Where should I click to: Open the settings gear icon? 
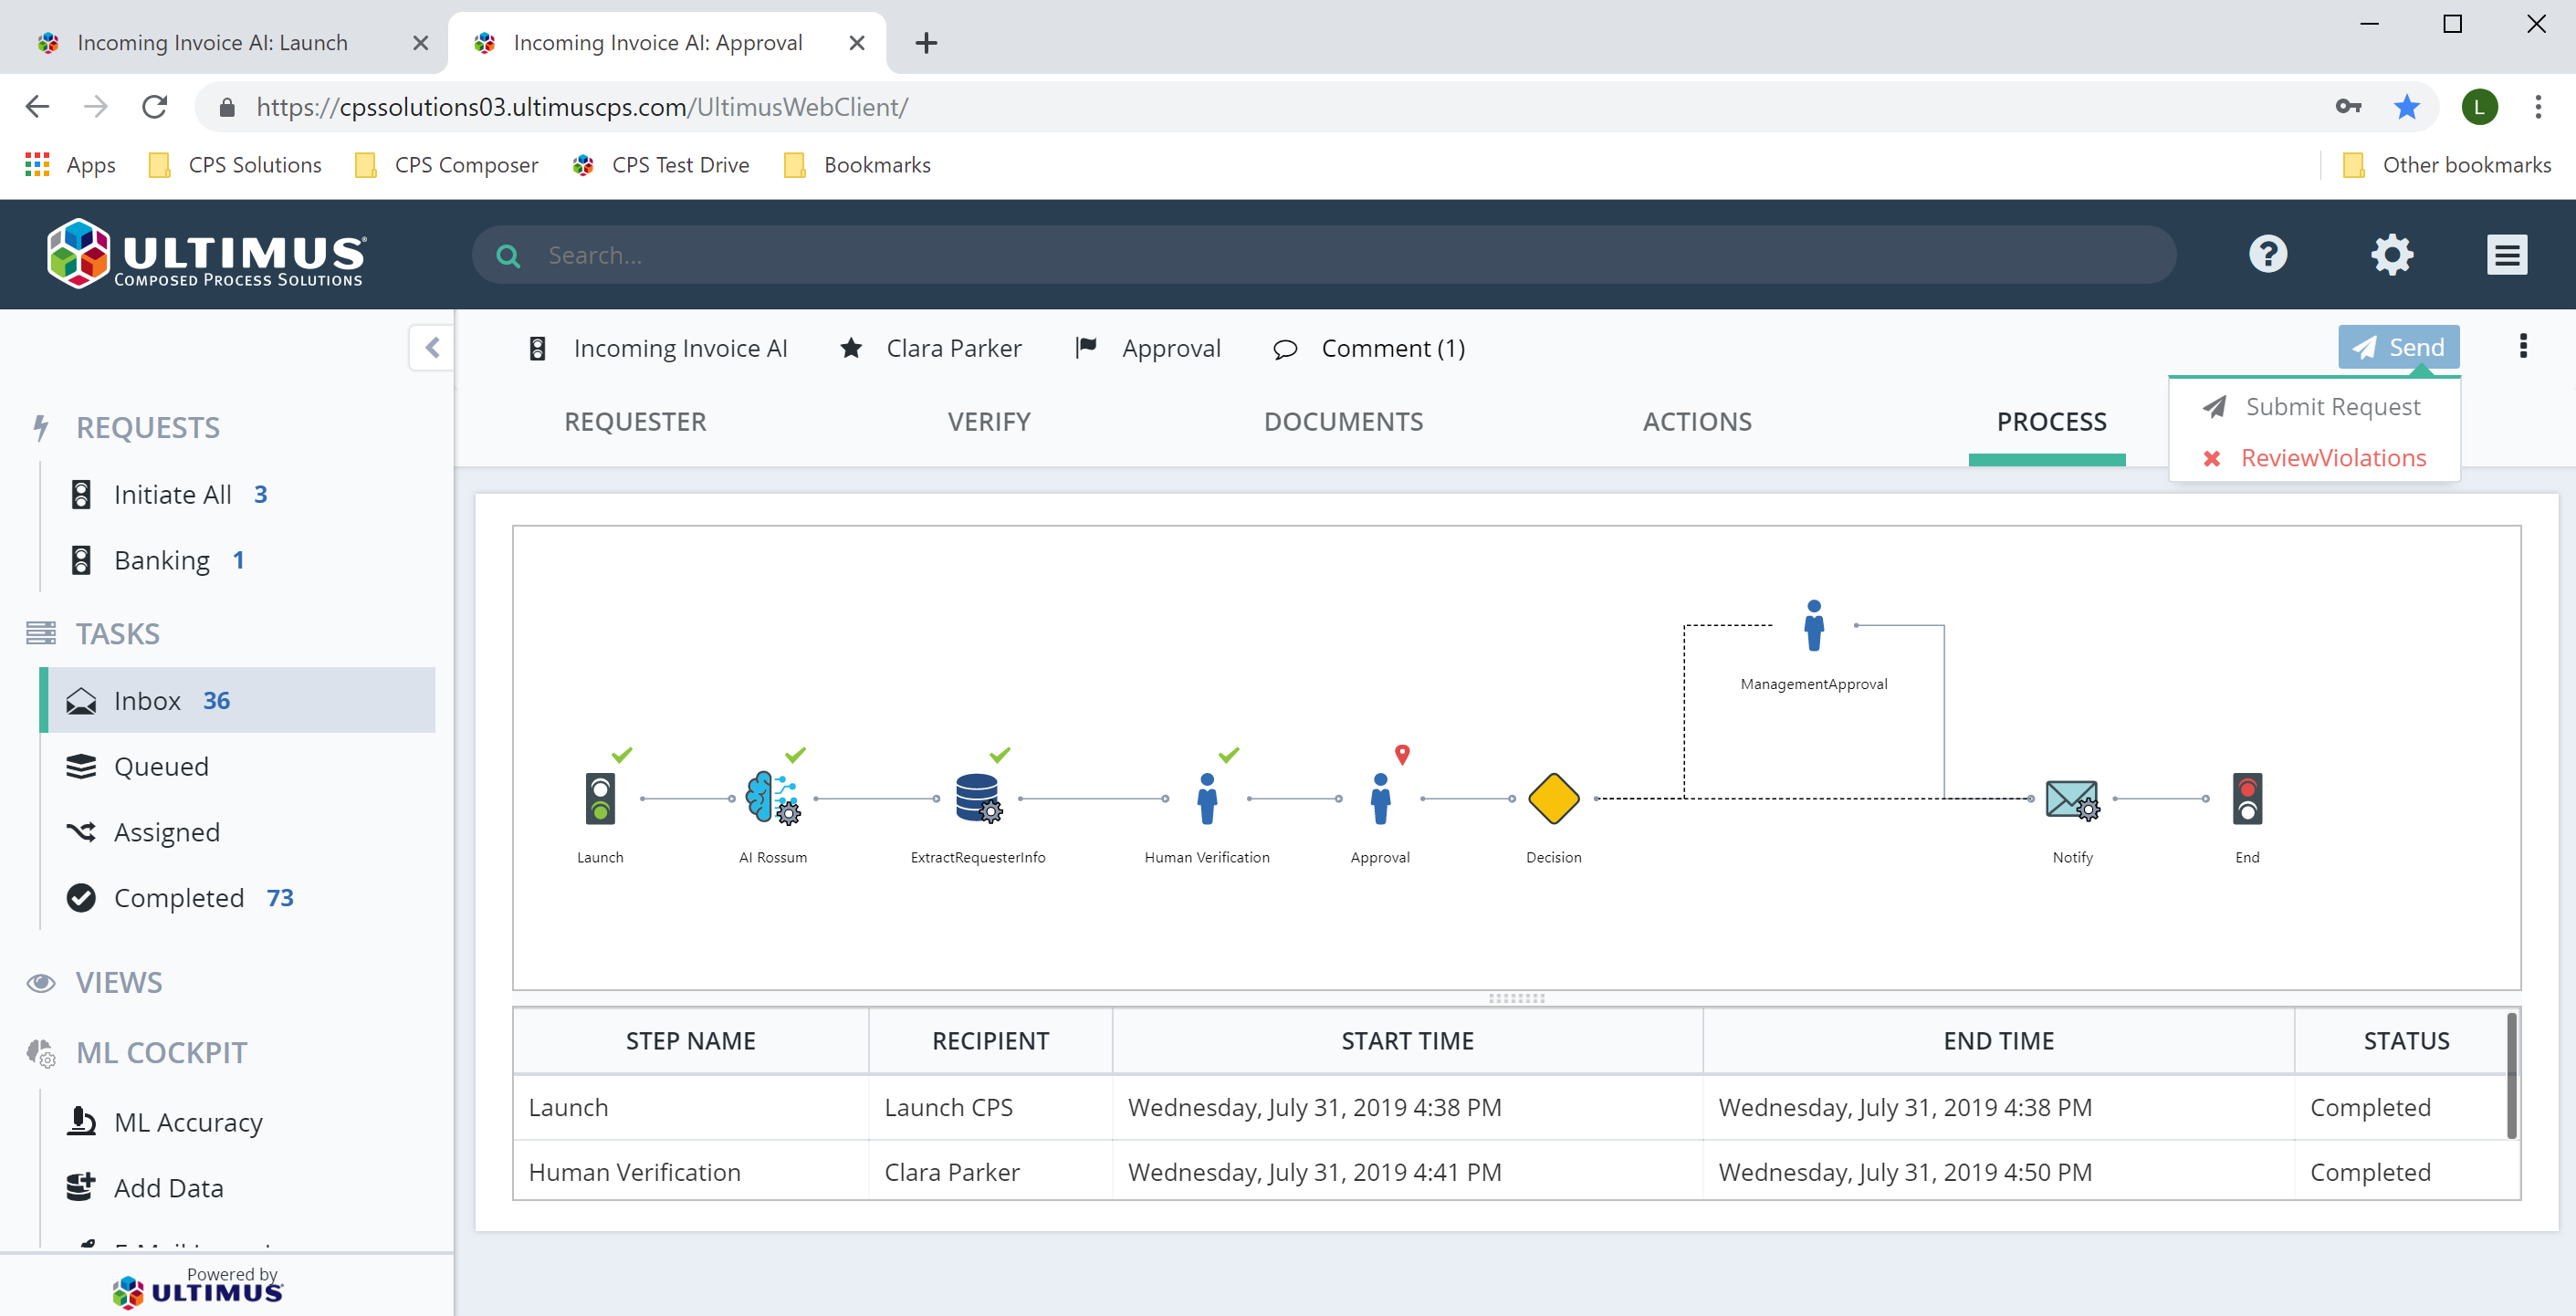coord(2392,254)
